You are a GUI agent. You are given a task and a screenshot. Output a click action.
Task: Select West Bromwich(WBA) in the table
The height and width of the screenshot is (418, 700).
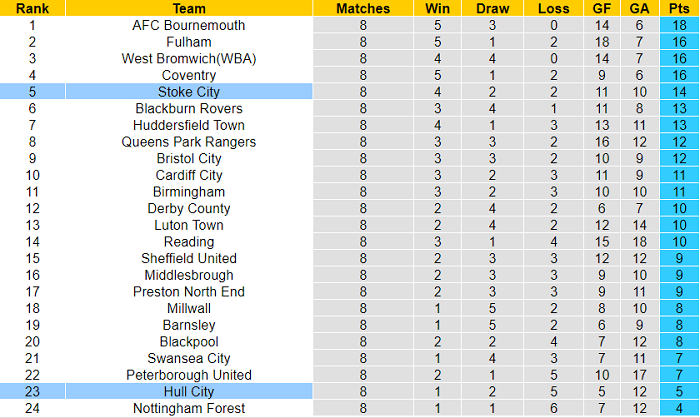189,58
